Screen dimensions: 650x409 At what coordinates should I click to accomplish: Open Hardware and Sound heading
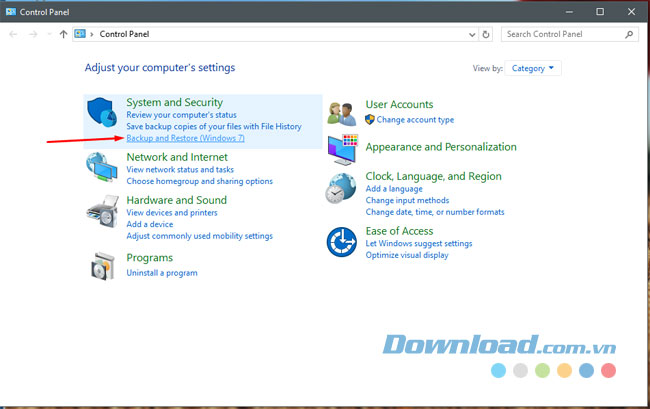(177, 200)
